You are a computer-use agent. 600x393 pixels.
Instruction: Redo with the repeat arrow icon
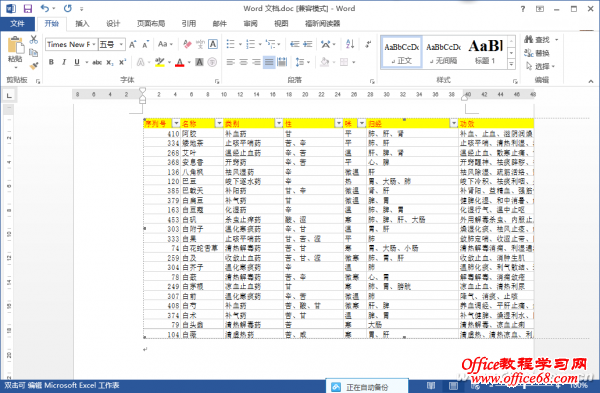(x=68, y=8)
